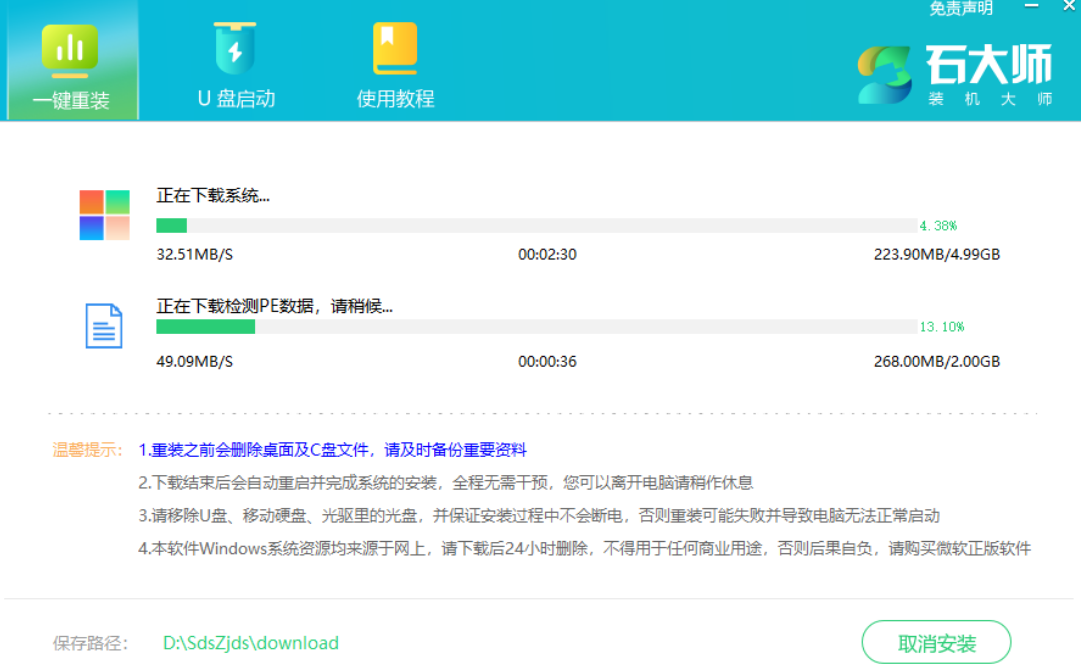Click the PE data download progress bar
This screenshot has height=669, width=1081.
point(536,327)
